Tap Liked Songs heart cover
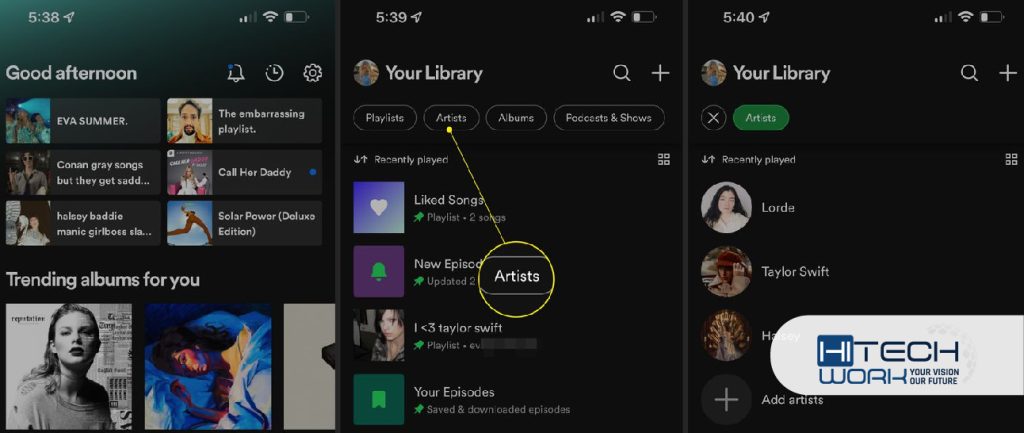This screenshot has width=1024, height=433. [379, 208]
